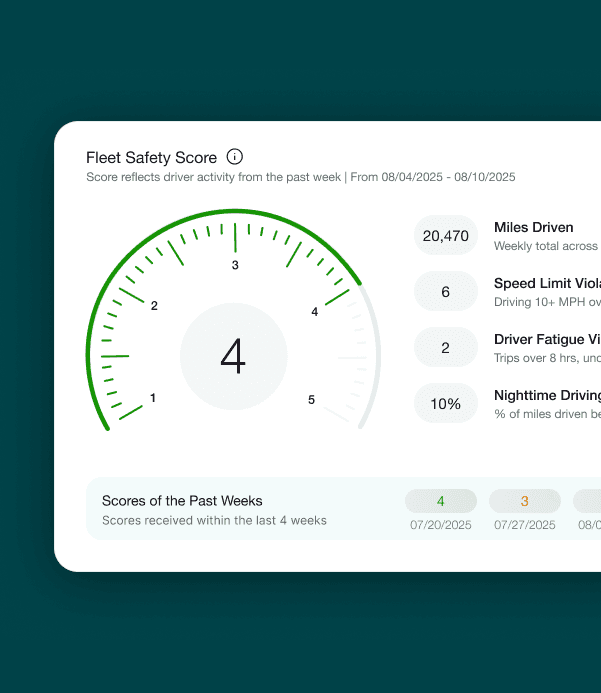Click gauge label 3
This screenshot has height=693, width=601.
[x=235, y=265]
